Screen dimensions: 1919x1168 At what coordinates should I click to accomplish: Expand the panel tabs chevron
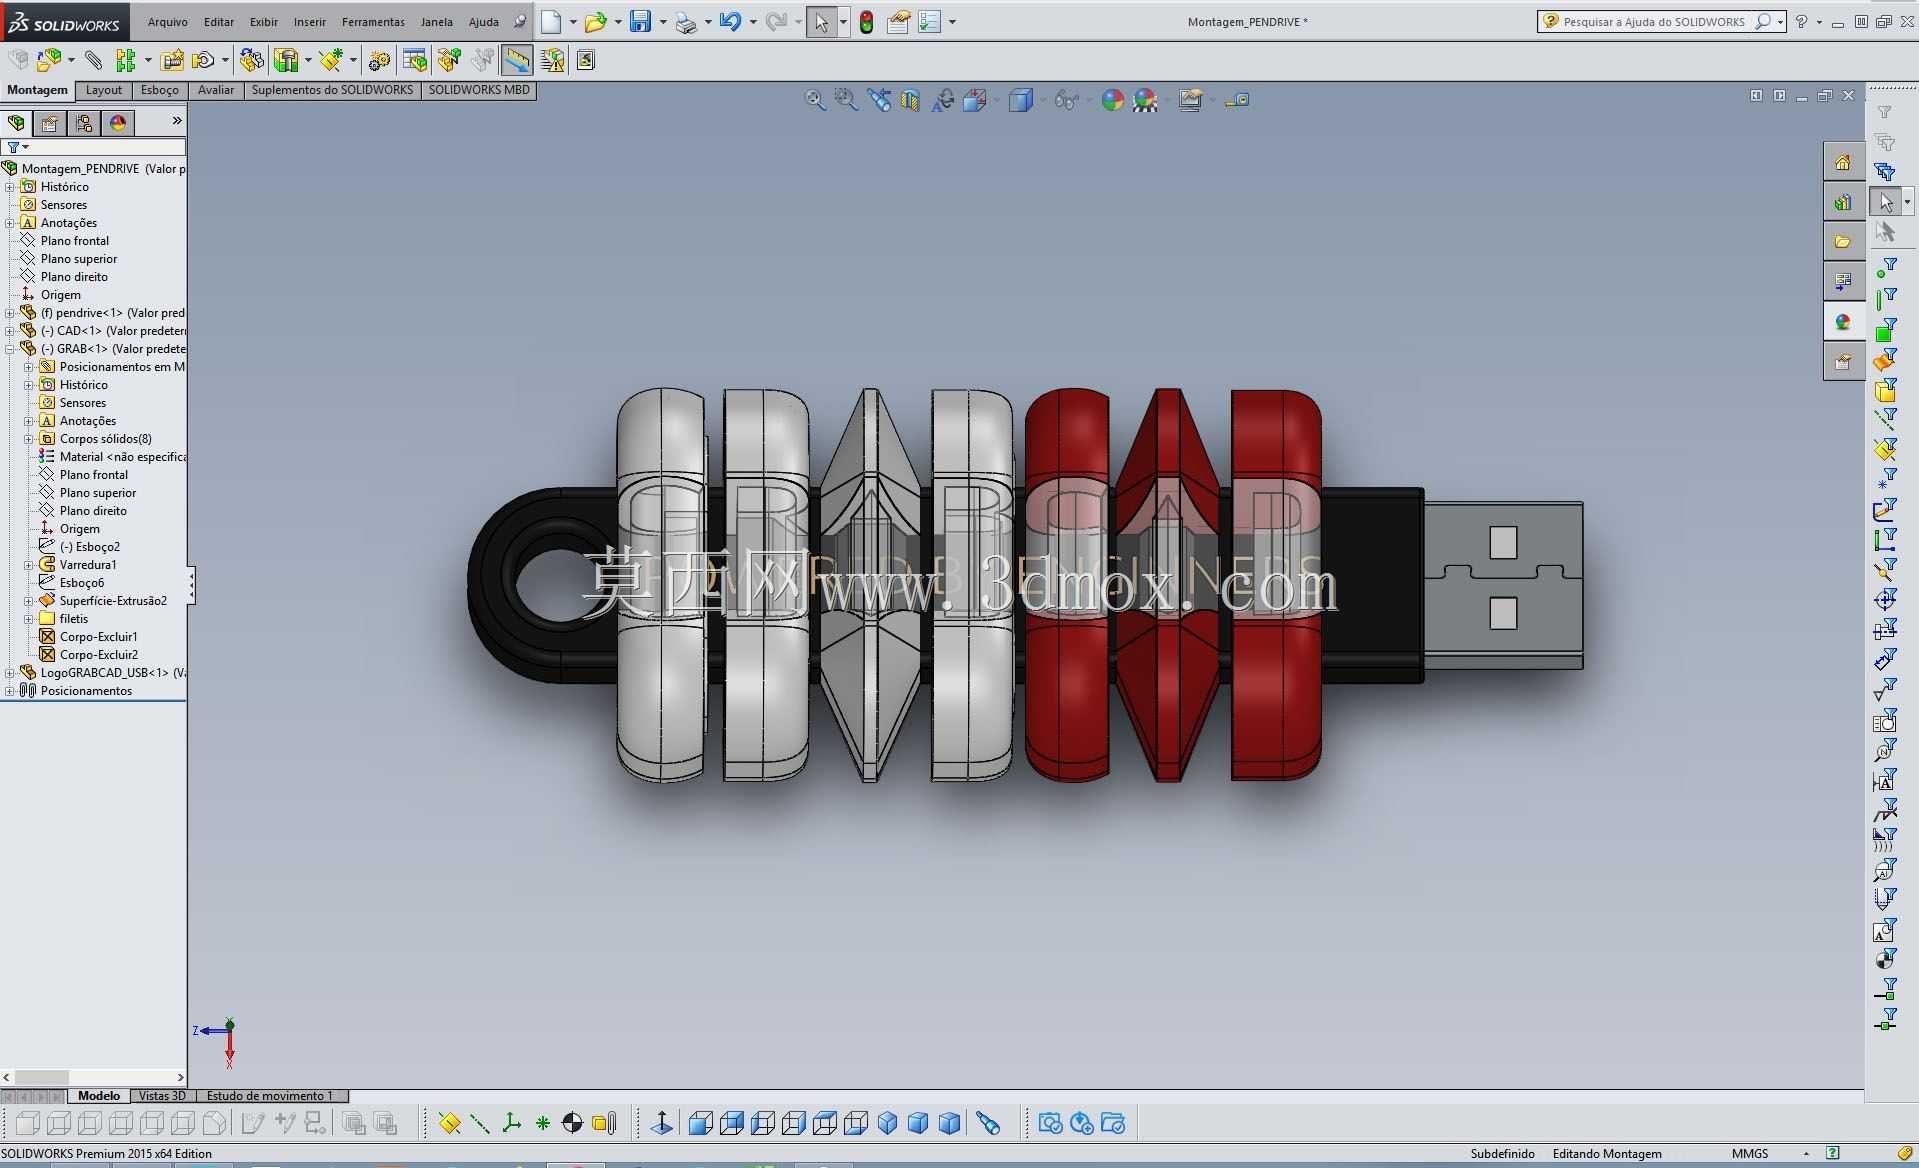177,121
